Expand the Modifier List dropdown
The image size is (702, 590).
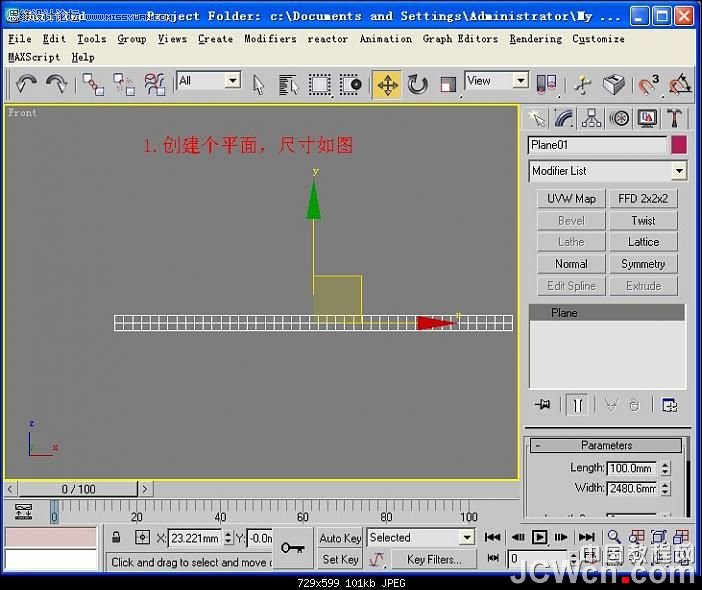[608, 171]
